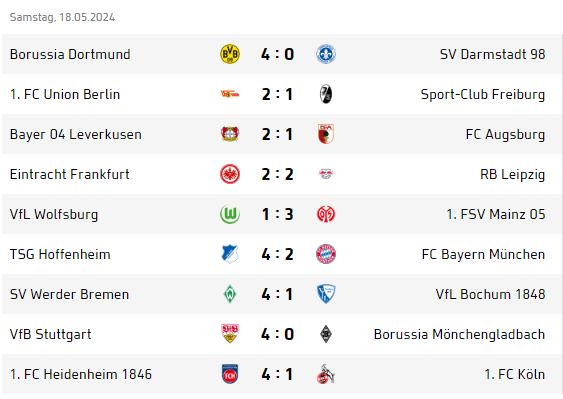
Task: Click the VfB Stuttgart crest
Action: point(230,334)
